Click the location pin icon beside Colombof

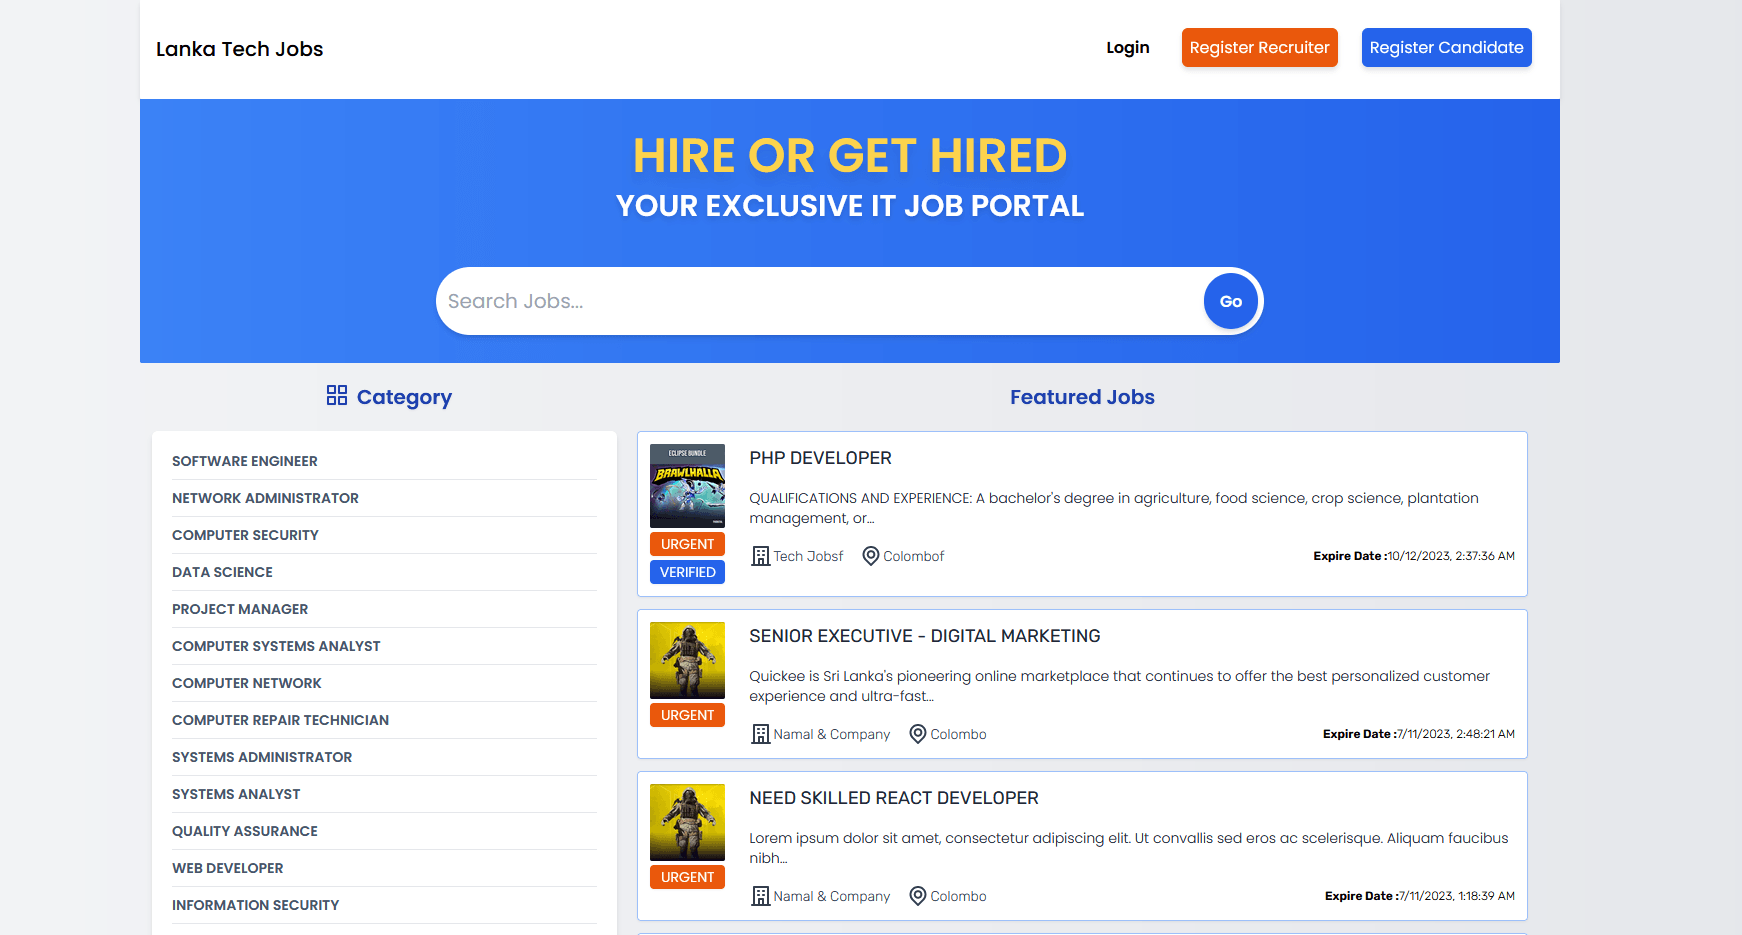point(870,556)
